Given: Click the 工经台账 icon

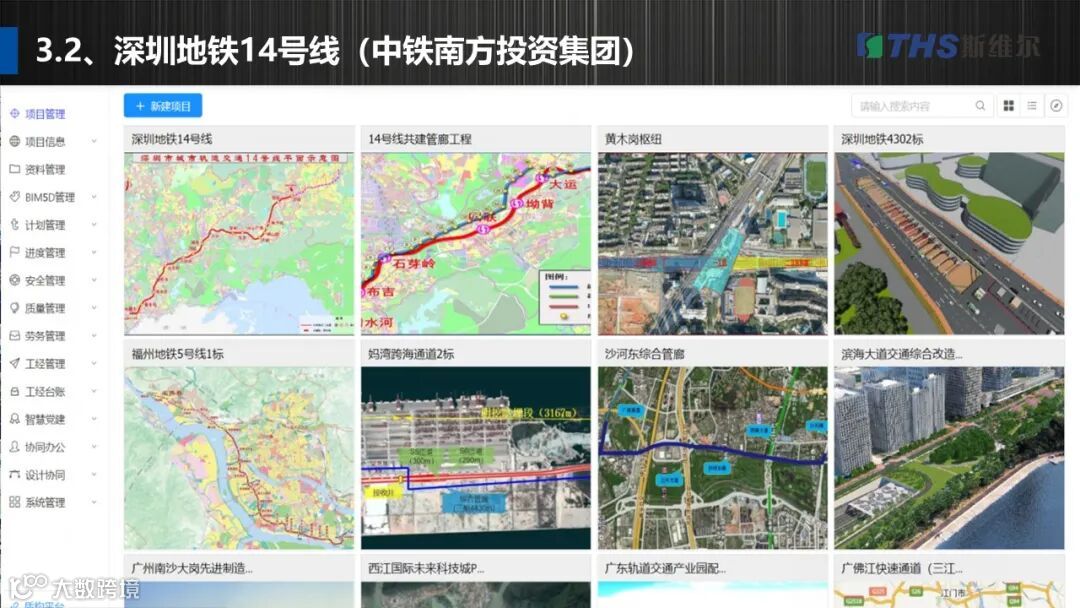Looking at the screenshot, I should click(x=14, y=391).
